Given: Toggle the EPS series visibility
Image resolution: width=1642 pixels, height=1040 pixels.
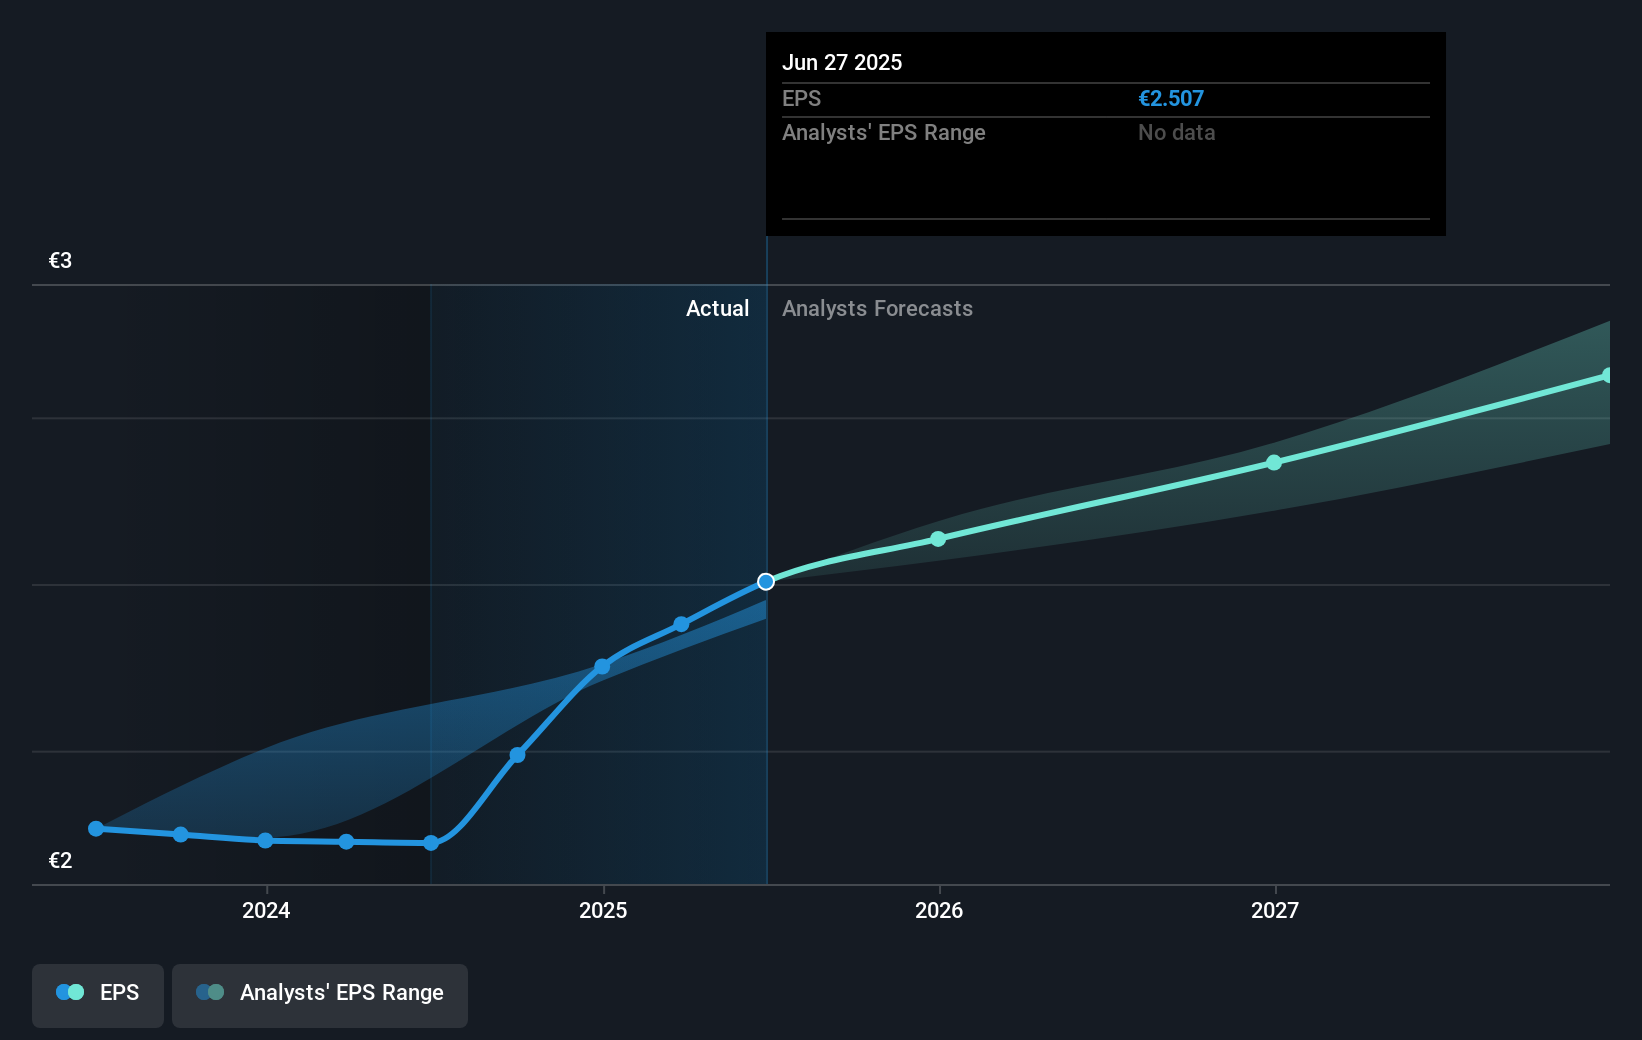Looking at the screenshot, I should [x=97, y=995].
